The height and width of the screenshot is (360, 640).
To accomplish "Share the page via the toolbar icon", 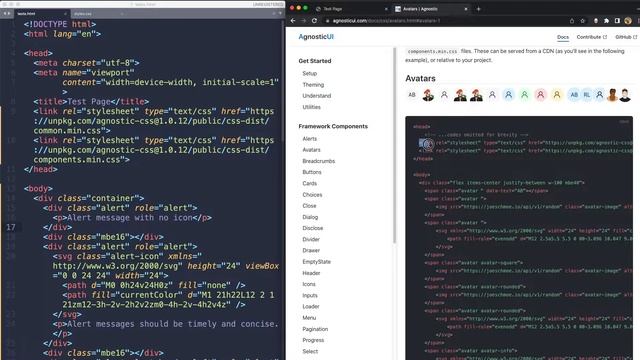I will click(572, 20).
